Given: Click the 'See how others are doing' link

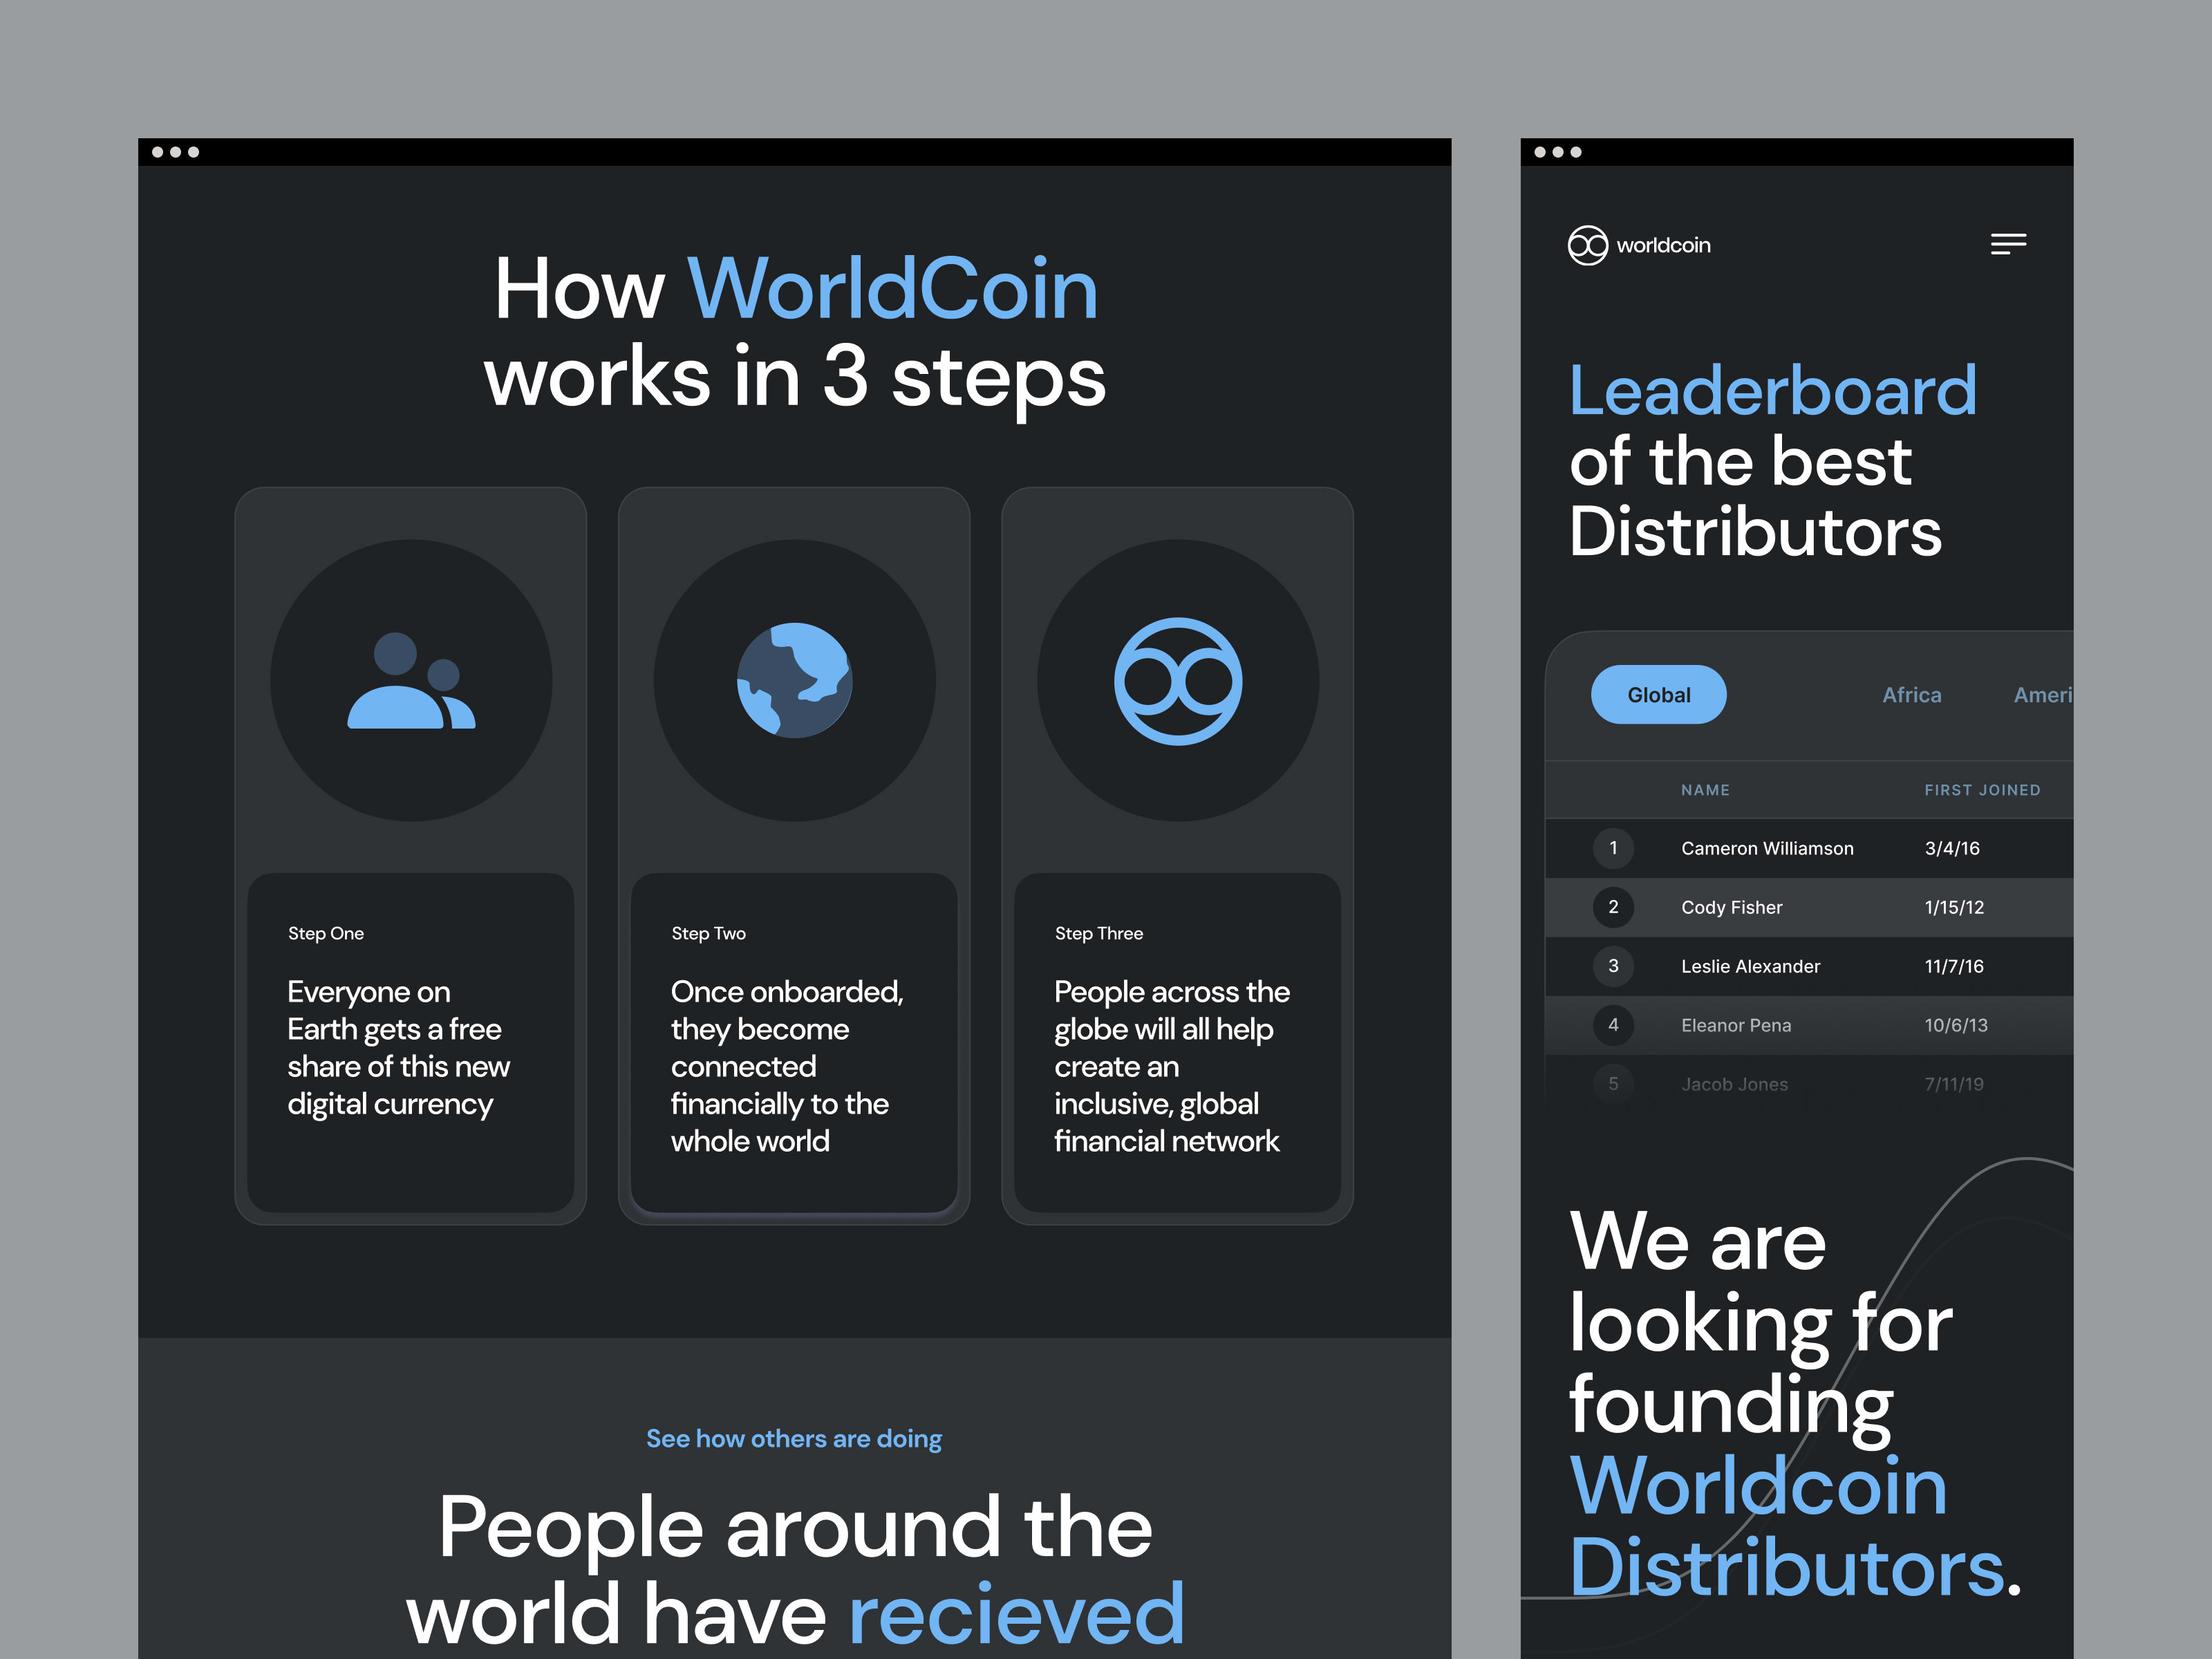Looking at the screenshot, I should [x=794, y=1438].
